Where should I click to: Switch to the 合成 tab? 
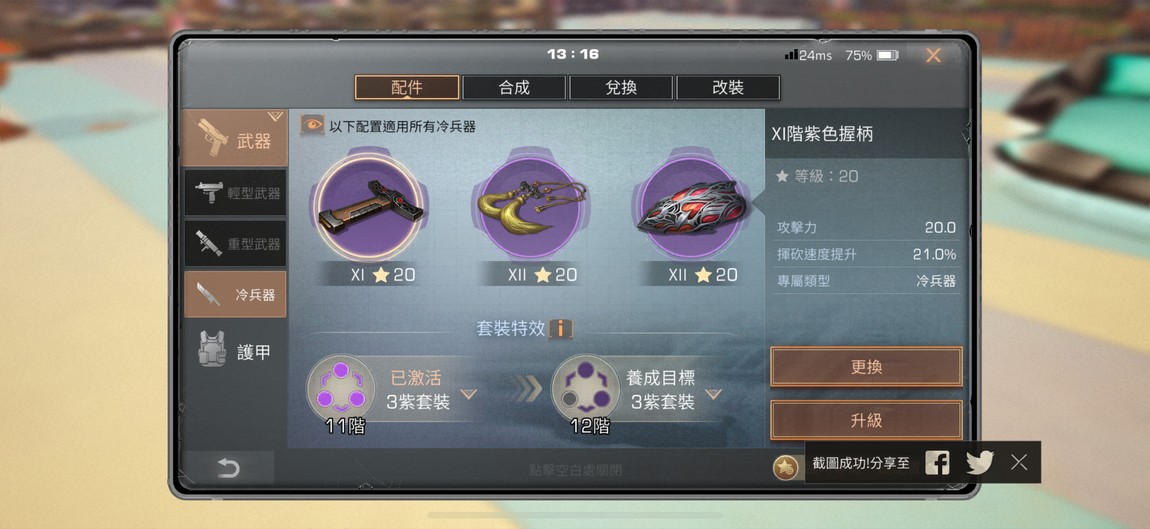coord(514,88)
